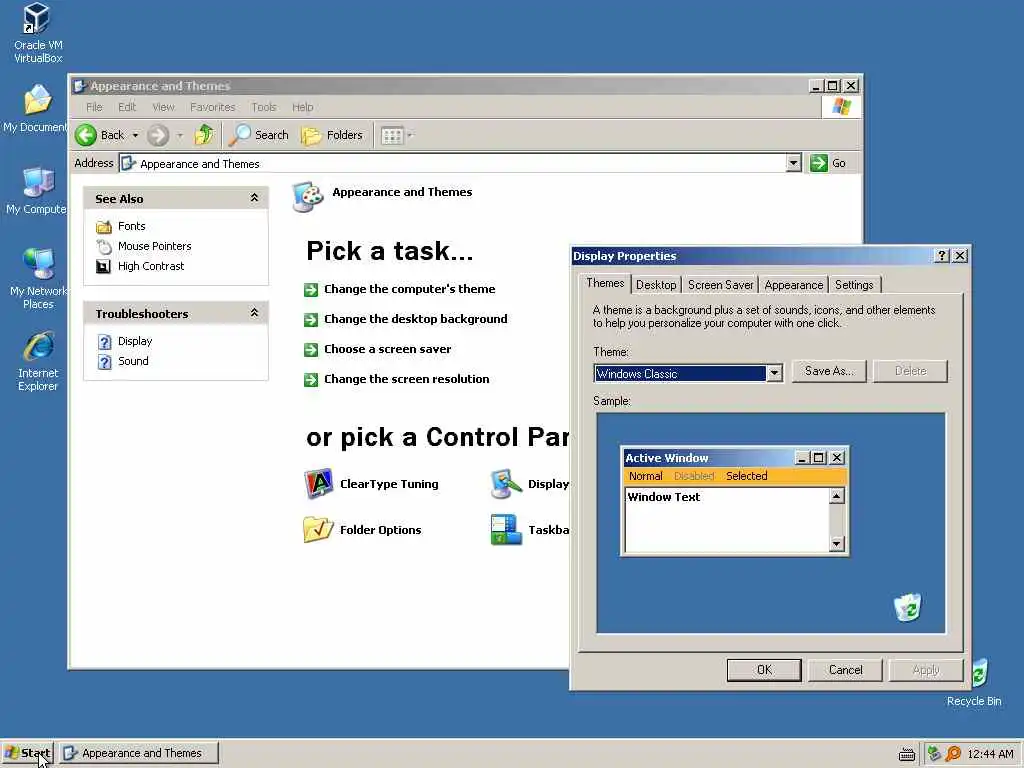Click the ClearType Tuning icon

(x=319, y=484)
